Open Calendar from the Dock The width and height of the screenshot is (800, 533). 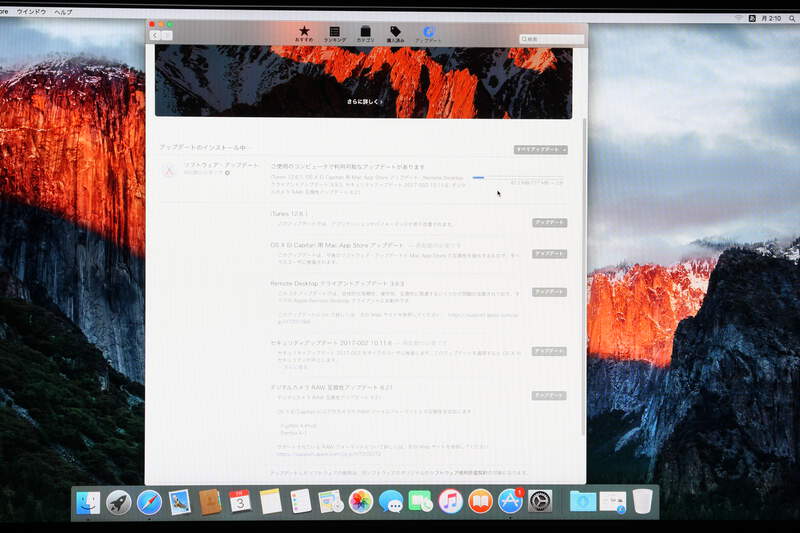(x=240, y=502)
